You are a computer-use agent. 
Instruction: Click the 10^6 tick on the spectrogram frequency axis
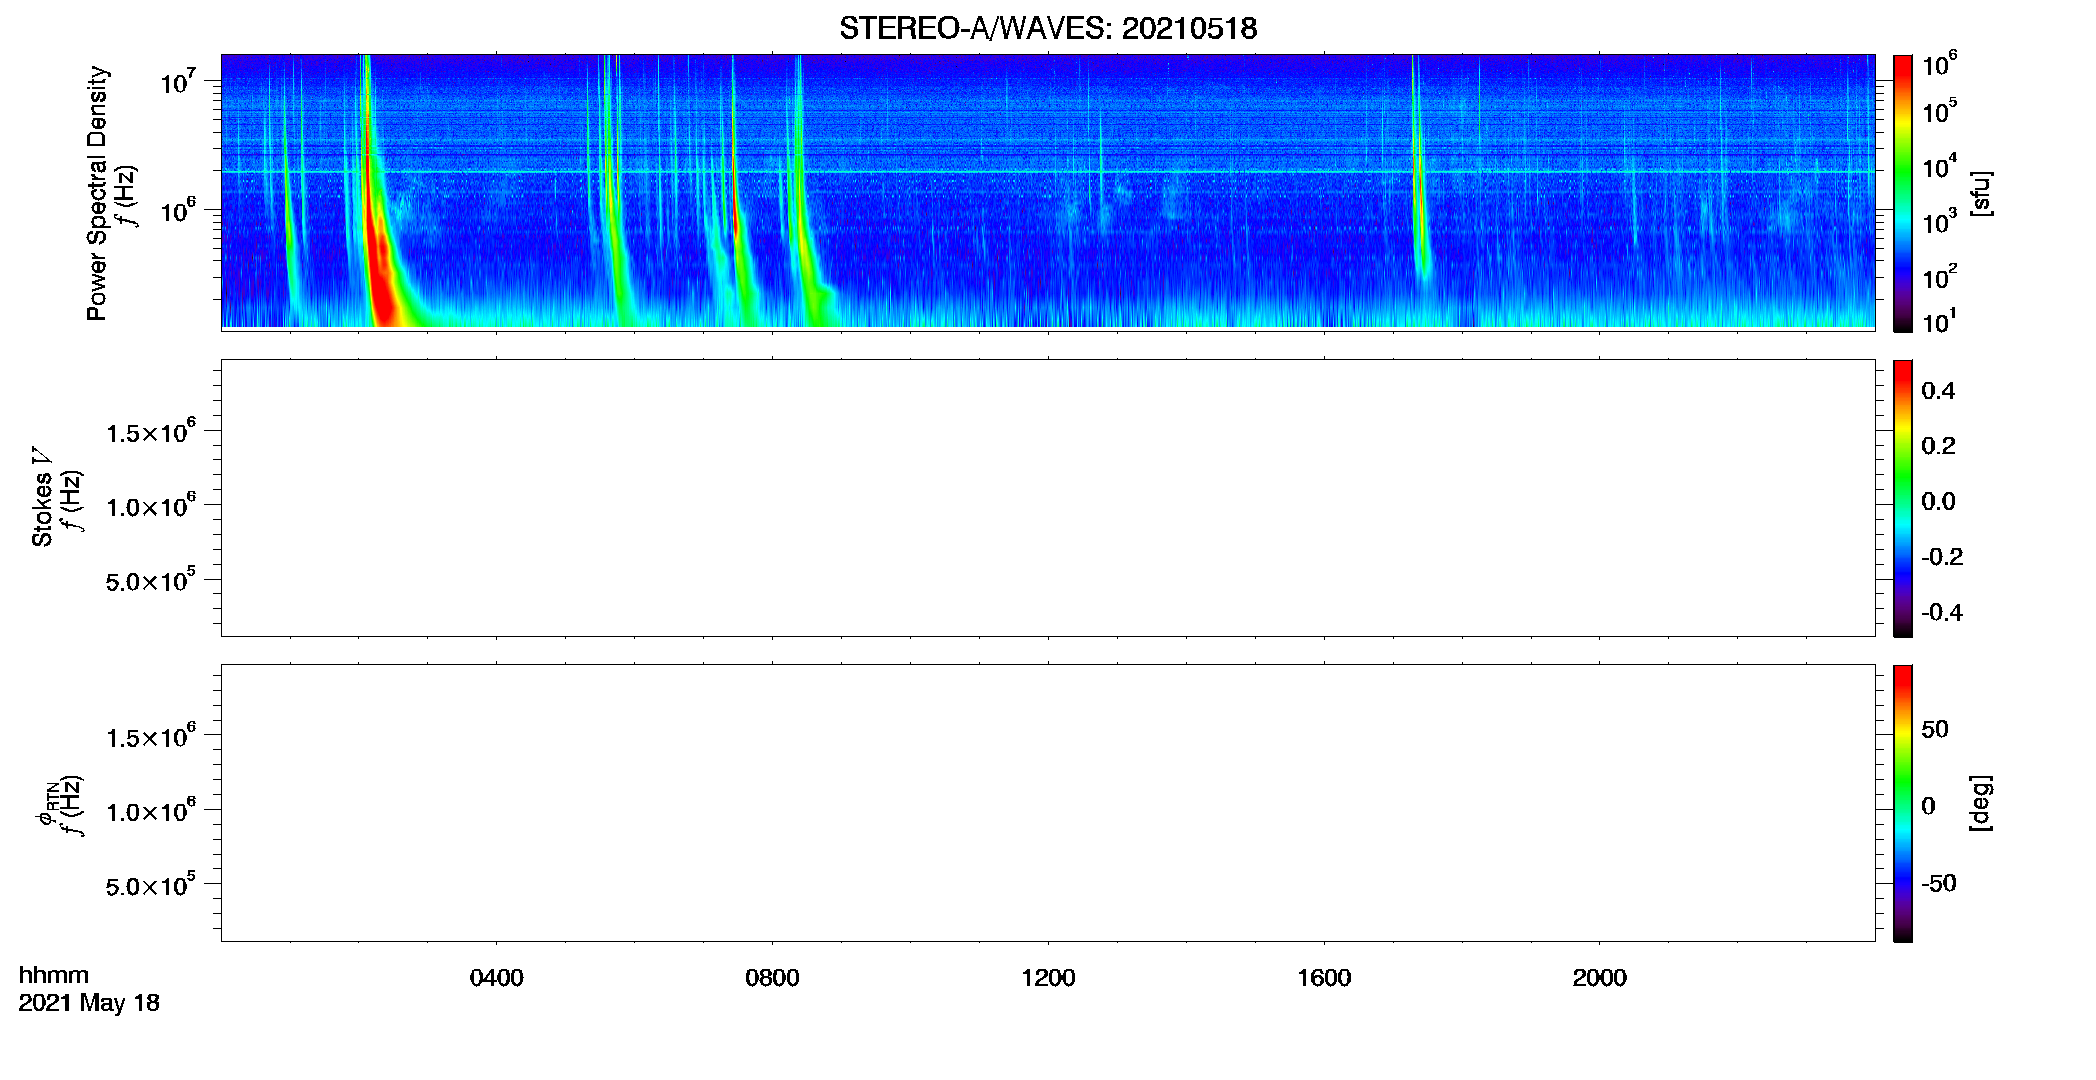[177, 210]
